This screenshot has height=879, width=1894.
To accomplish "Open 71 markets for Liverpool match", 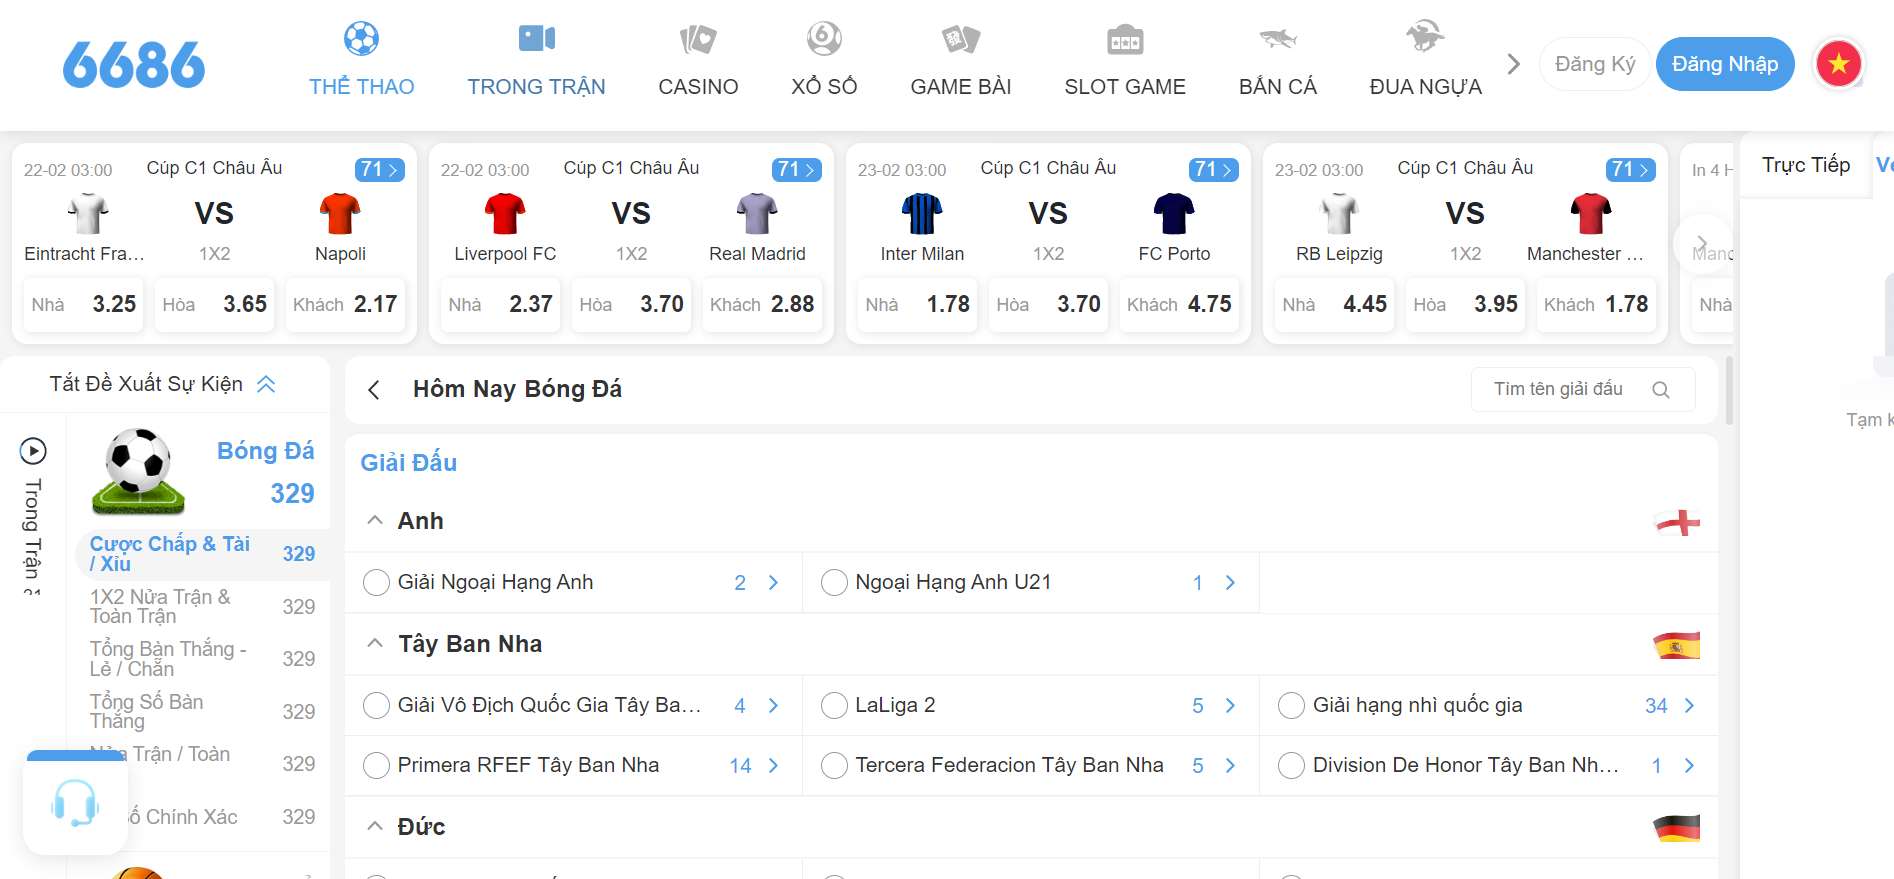I will [x=796, y=170].
